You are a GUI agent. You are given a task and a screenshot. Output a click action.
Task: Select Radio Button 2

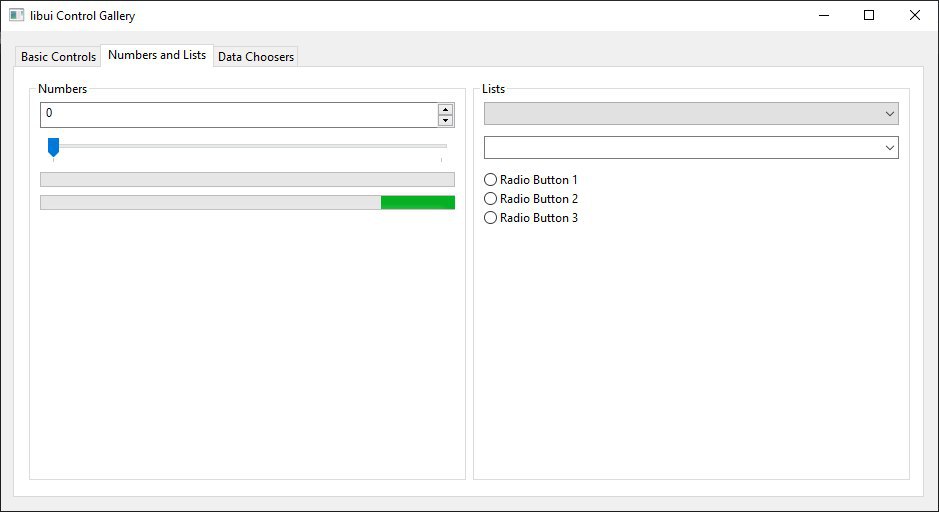coord(531,199)
